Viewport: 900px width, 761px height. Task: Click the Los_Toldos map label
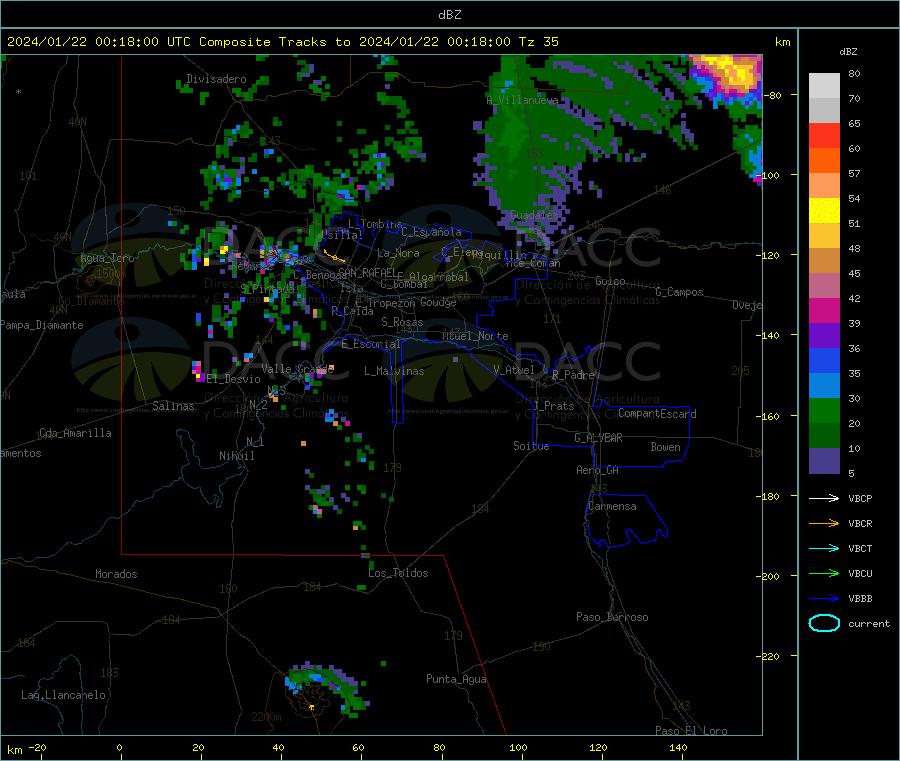tap(398, 573)
